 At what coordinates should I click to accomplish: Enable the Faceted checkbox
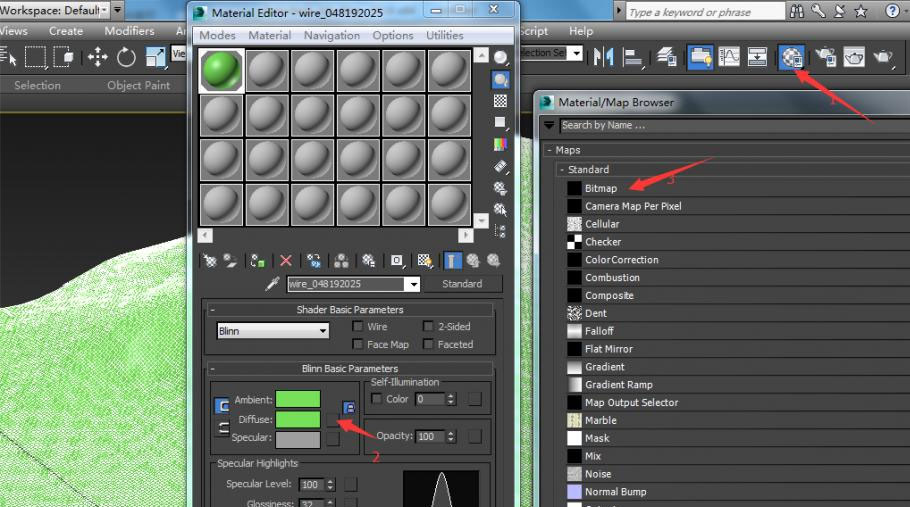pos(428,345)
